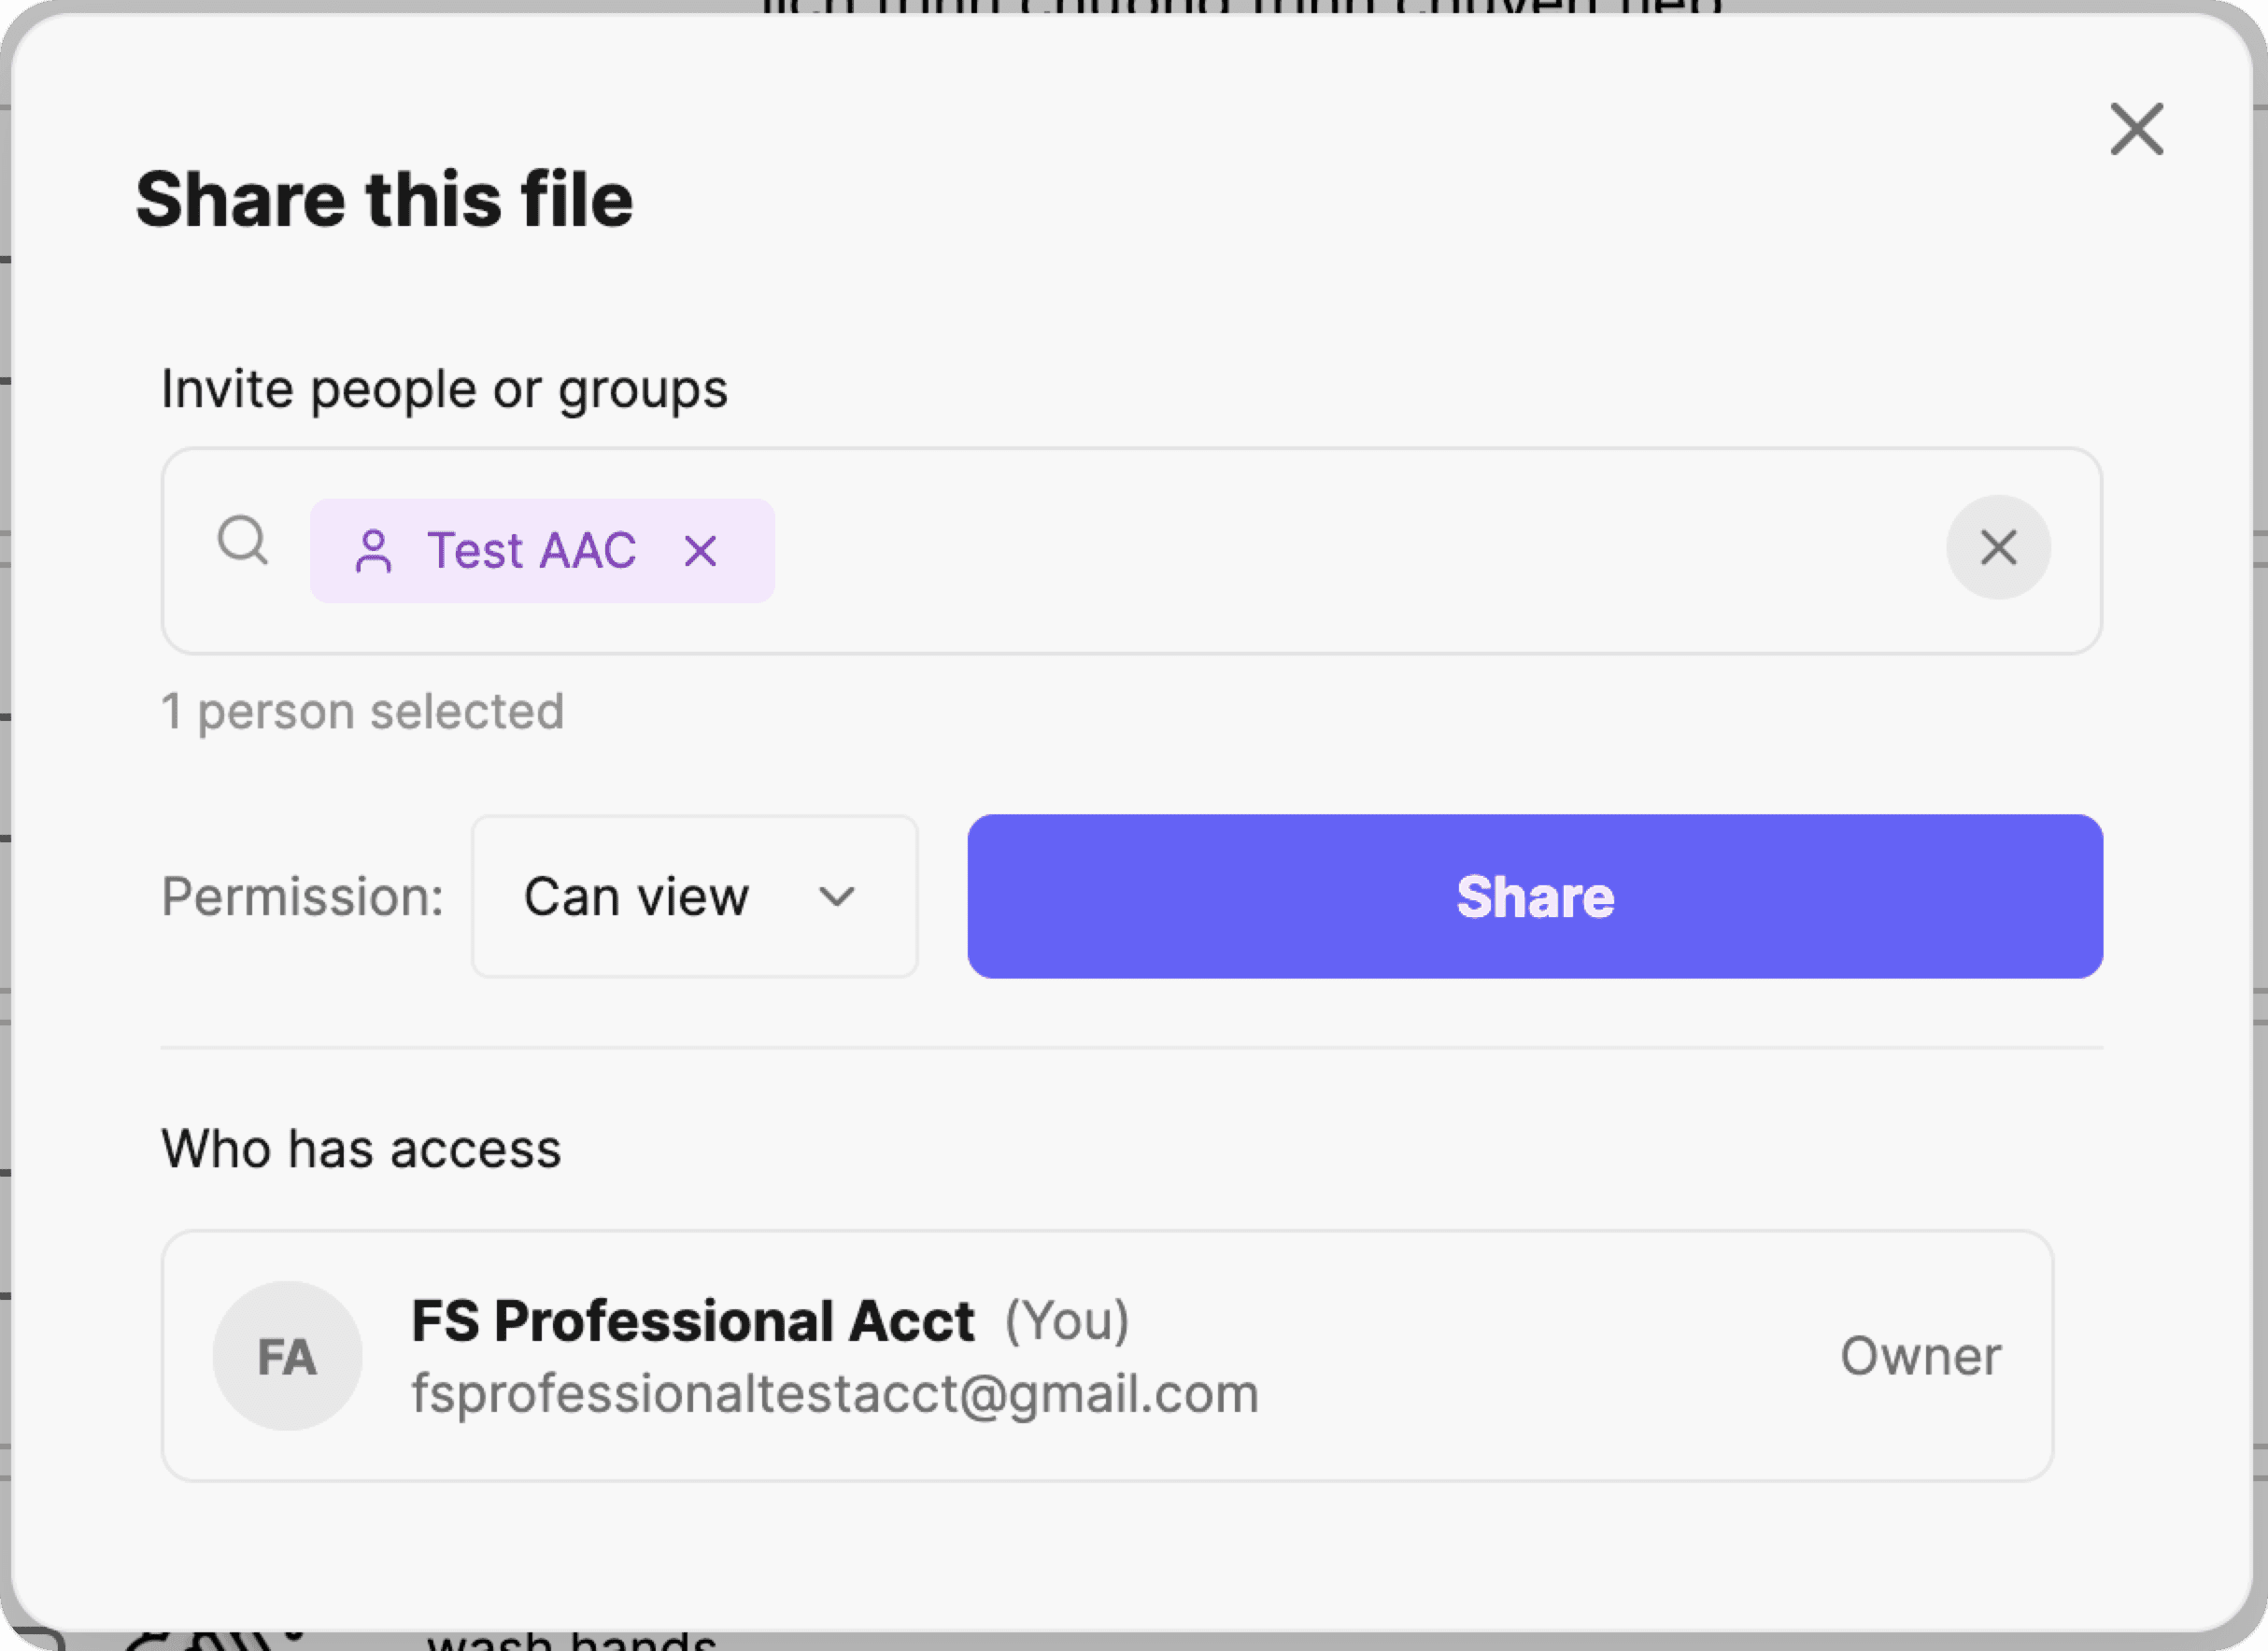Click the 1 person selected text
The image size is (2268, 1651).
pos(363,712)
